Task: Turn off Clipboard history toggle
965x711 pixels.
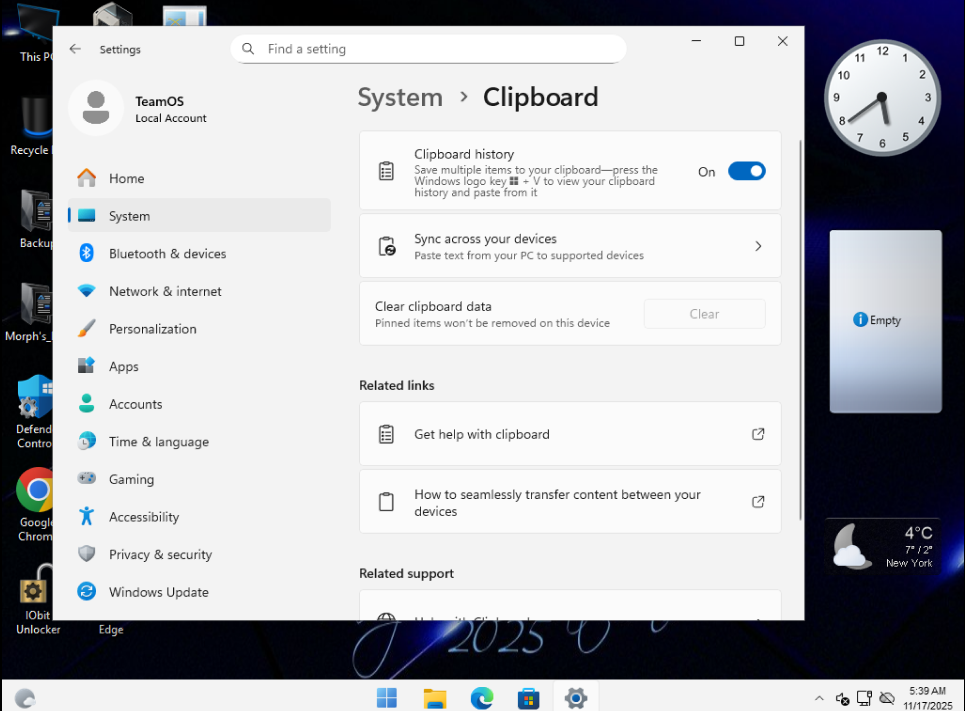Action: coord(746,171)
